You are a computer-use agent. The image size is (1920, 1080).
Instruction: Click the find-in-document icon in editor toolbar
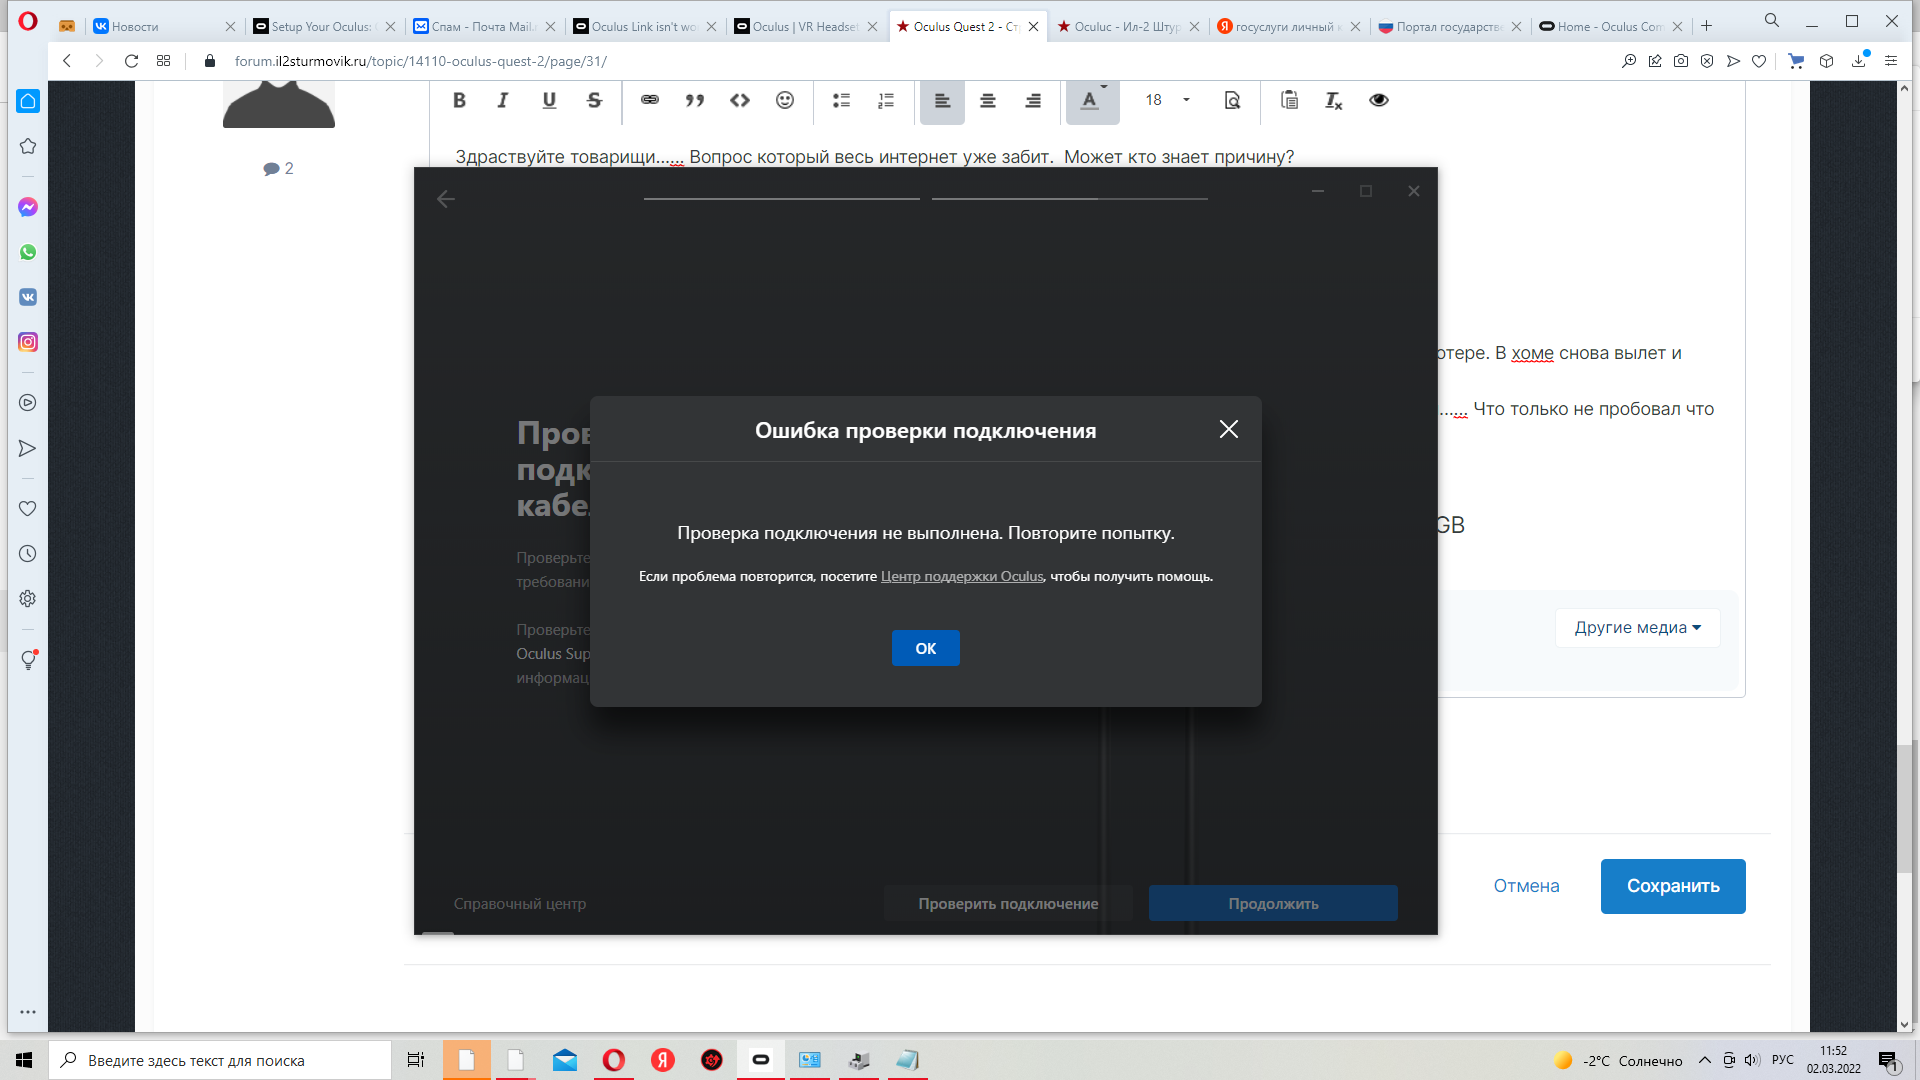(x=1232, y=100)
